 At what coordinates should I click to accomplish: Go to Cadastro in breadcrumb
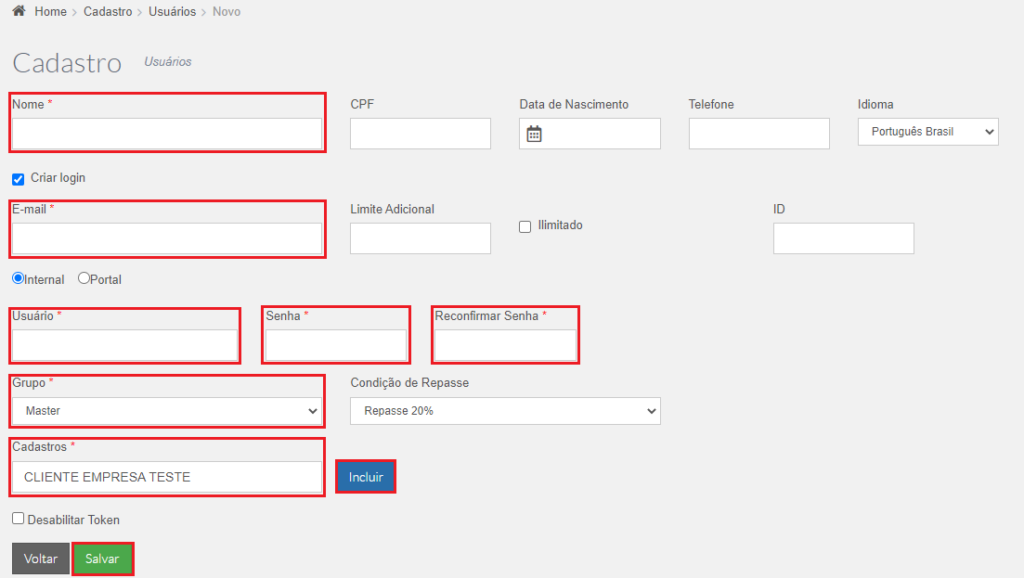(108, 12)
